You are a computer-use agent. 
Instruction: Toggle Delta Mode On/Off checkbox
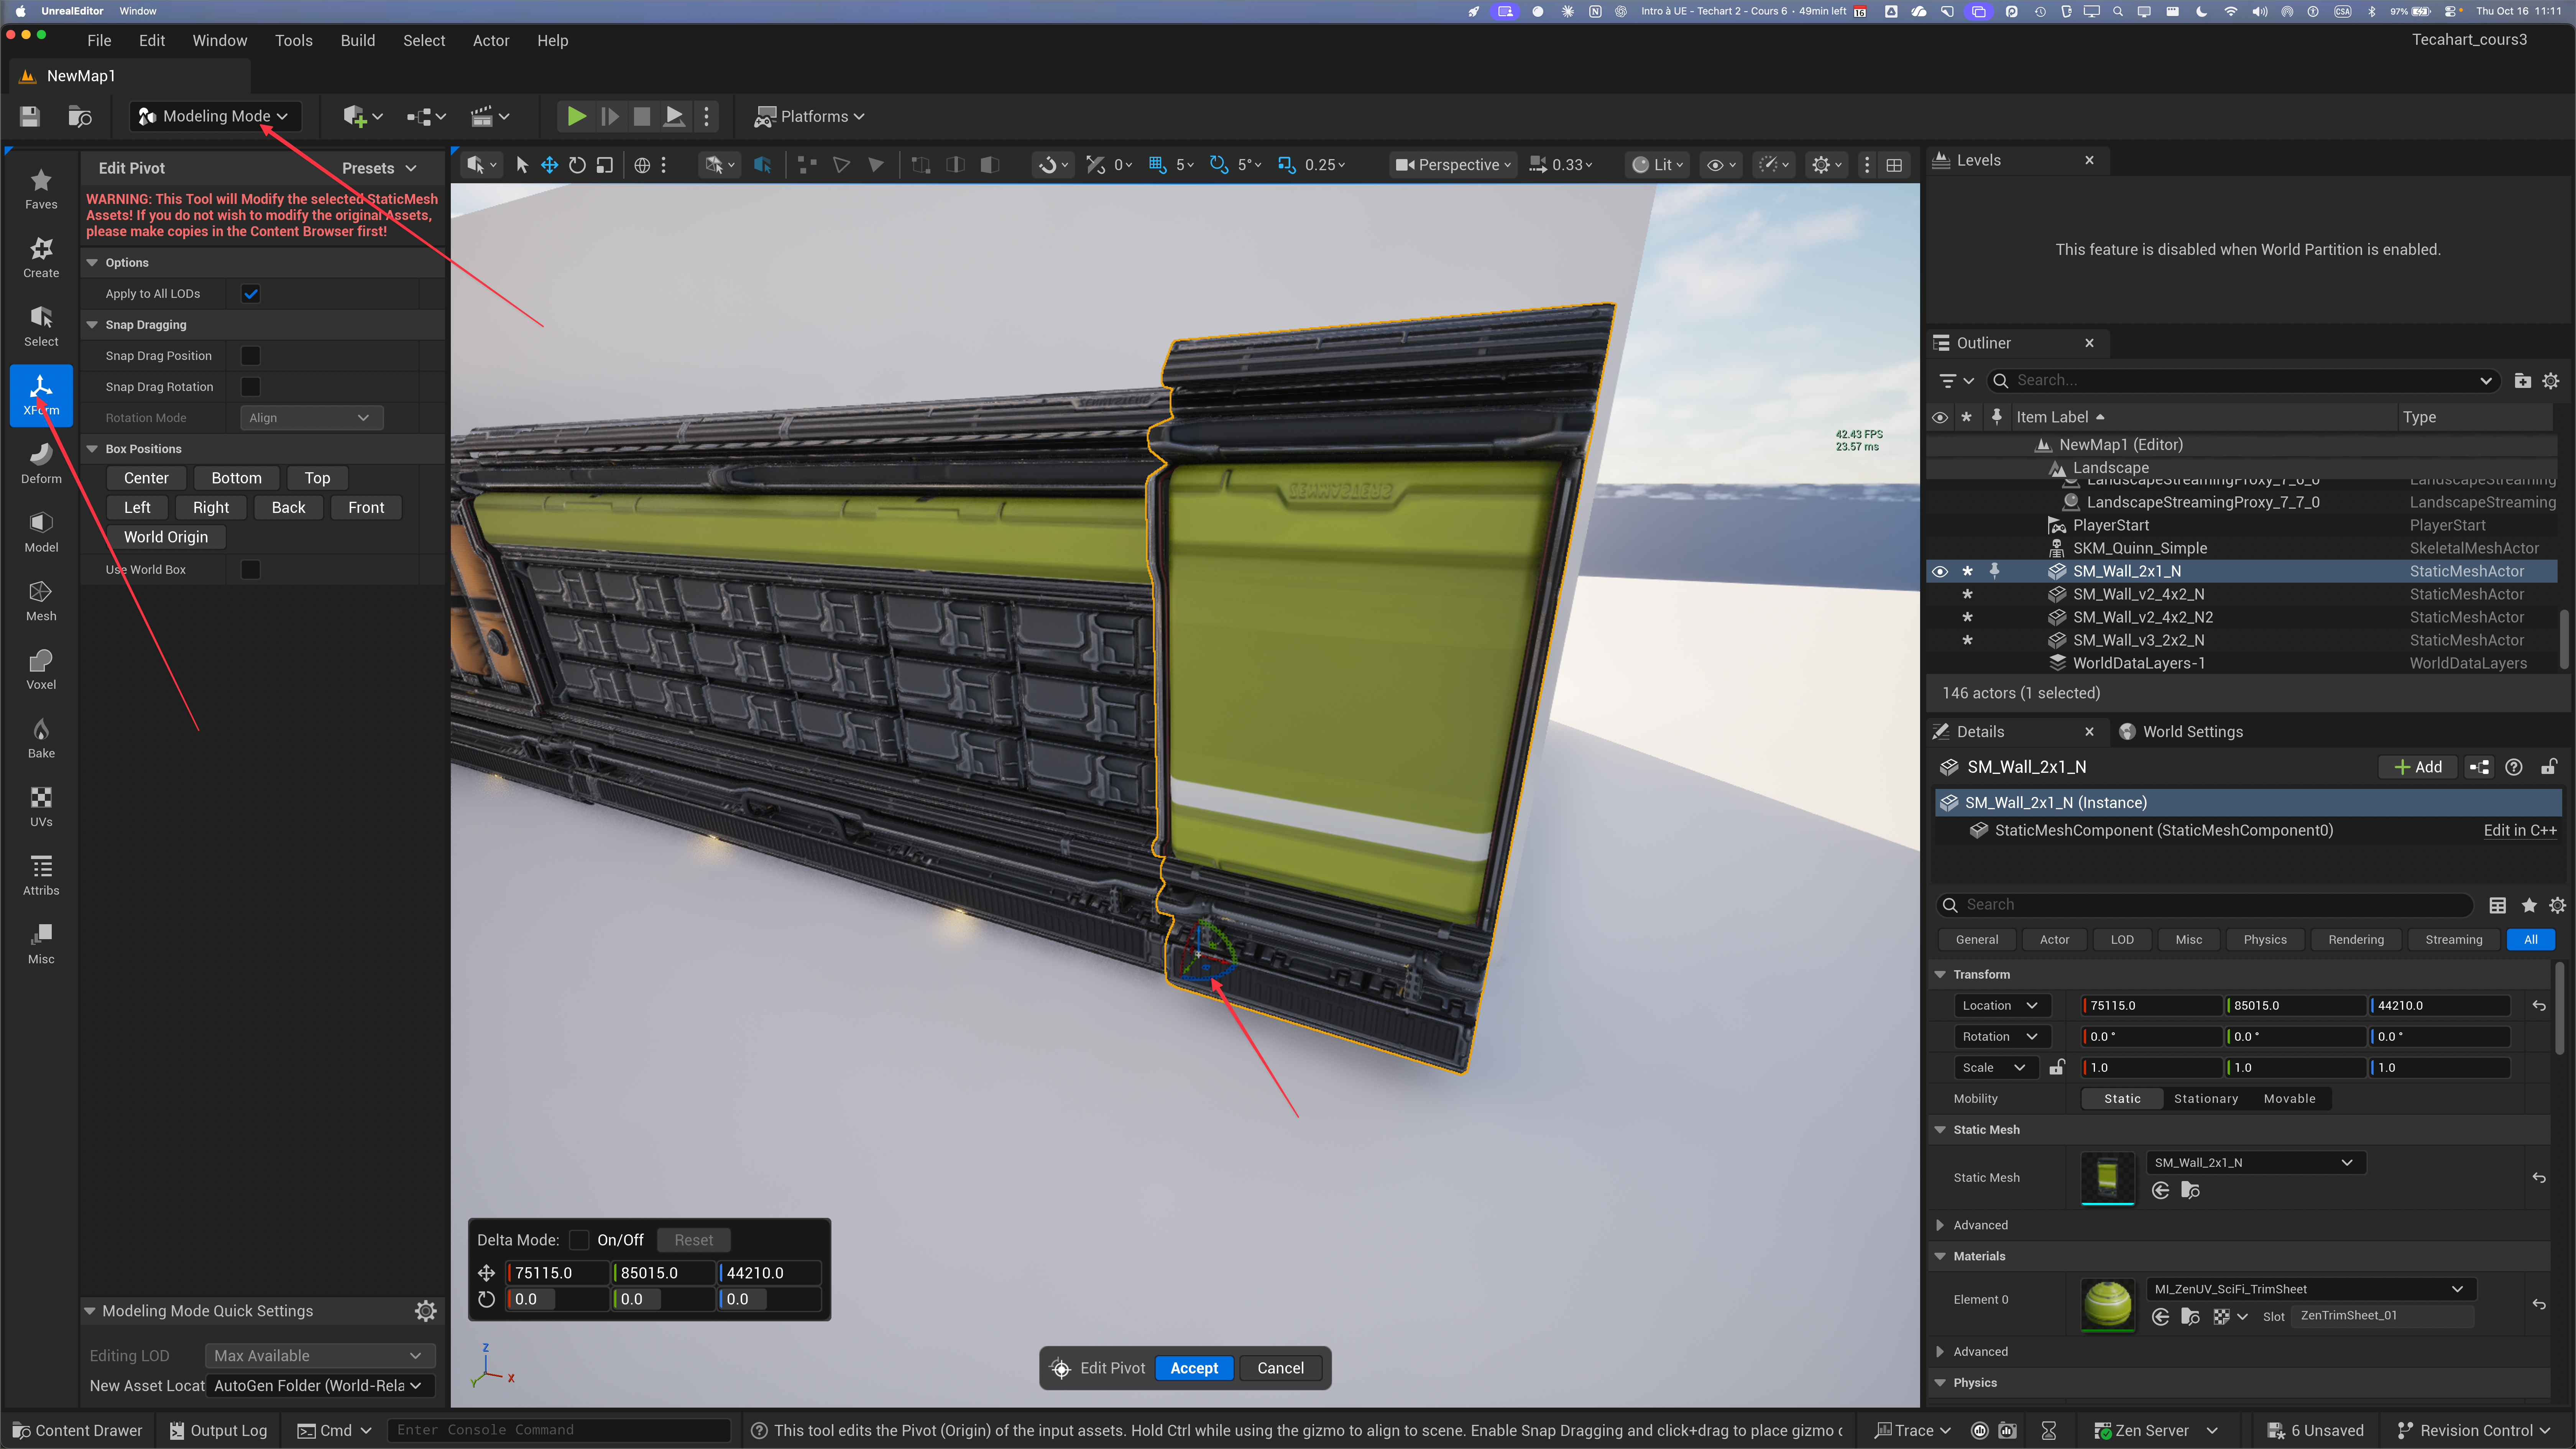point(579,1240)
